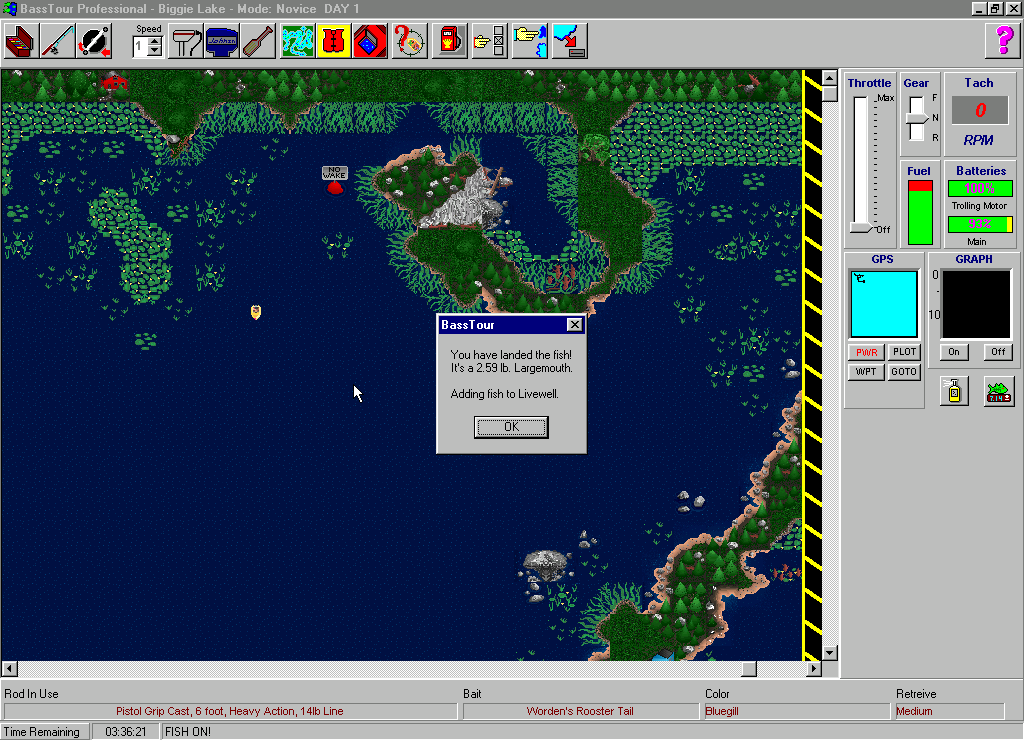
Task: Click the Medium retrieve field
Action: pyautogui.click(x=949, y=711)
